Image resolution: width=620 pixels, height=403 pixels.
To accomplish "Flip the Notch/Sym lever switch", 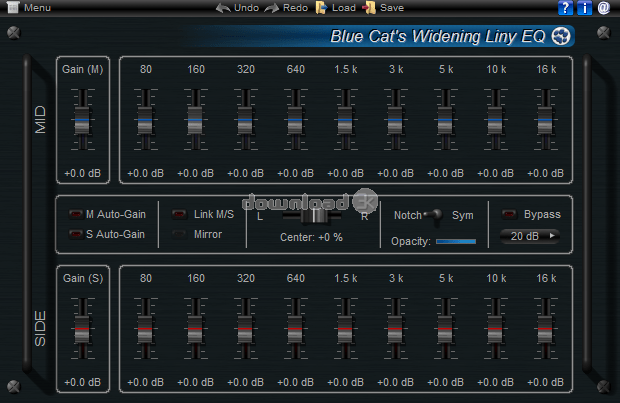I will pos(434,216).
